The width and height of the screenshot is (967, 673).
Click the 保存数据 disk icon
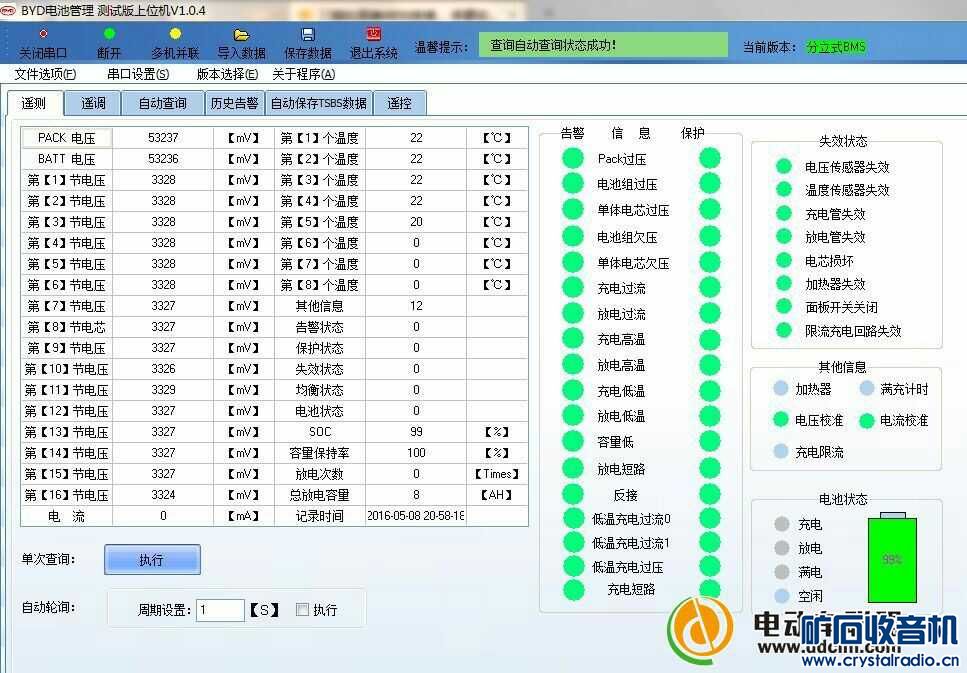tap(308, 35)
